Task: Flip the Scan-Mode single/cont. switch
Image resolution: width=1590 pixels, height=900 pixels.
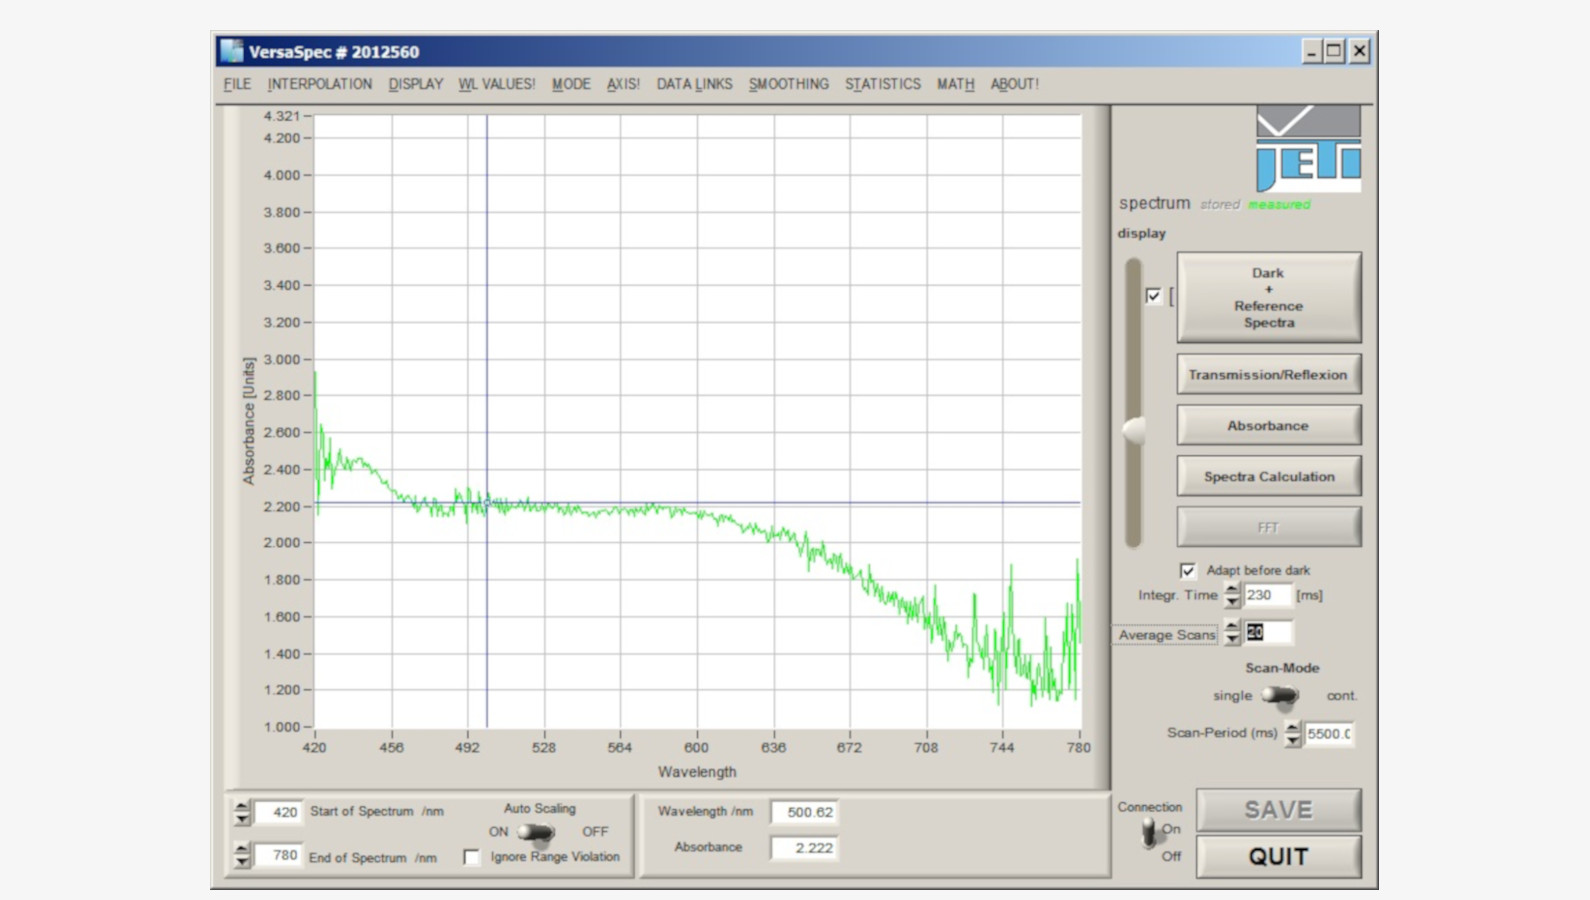Action: 1278,695
